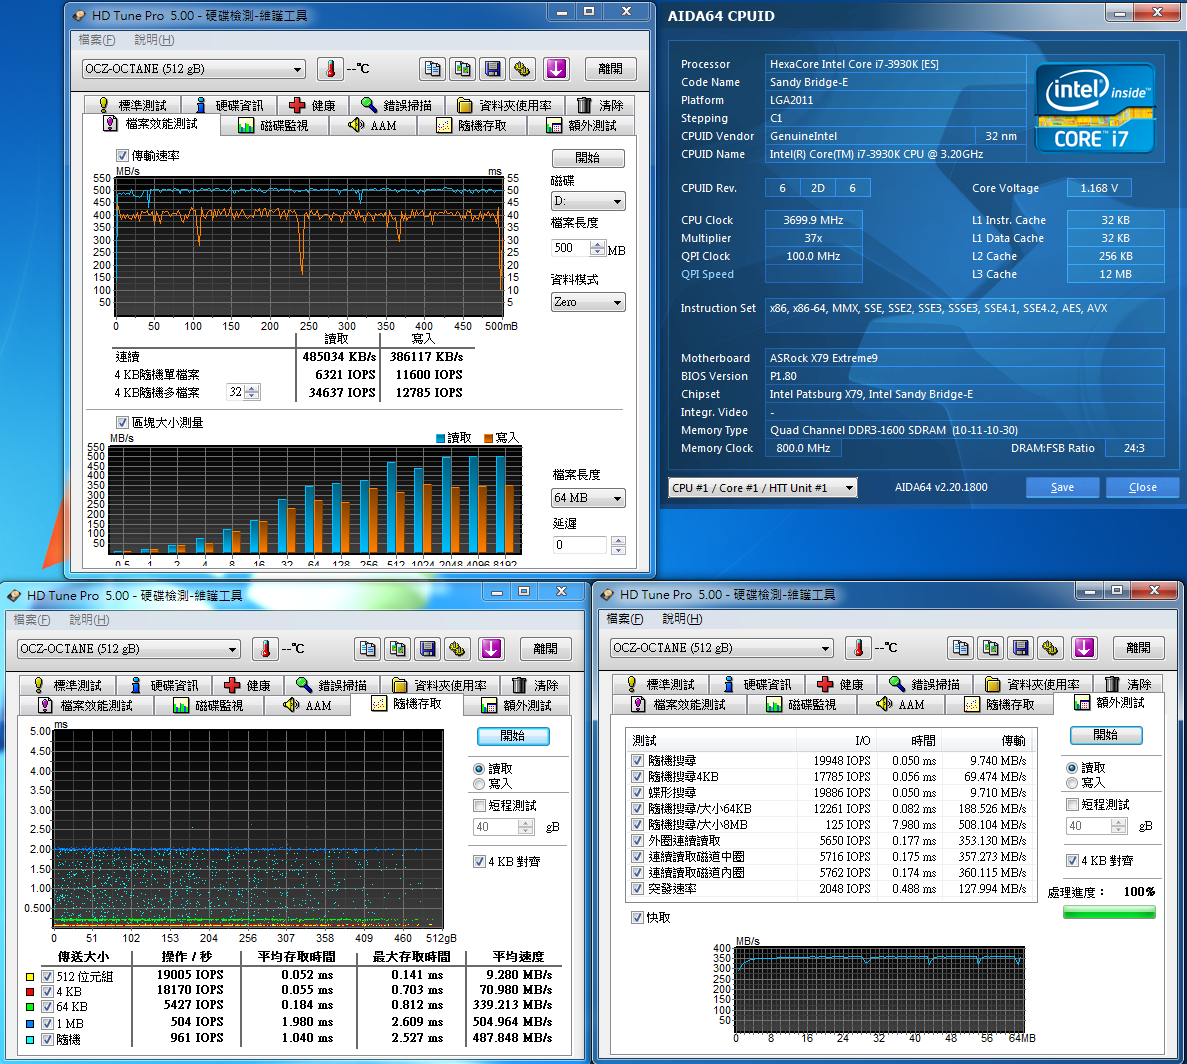Click purple arrow icon in bottom-left HD Tune window

[491, 649]
